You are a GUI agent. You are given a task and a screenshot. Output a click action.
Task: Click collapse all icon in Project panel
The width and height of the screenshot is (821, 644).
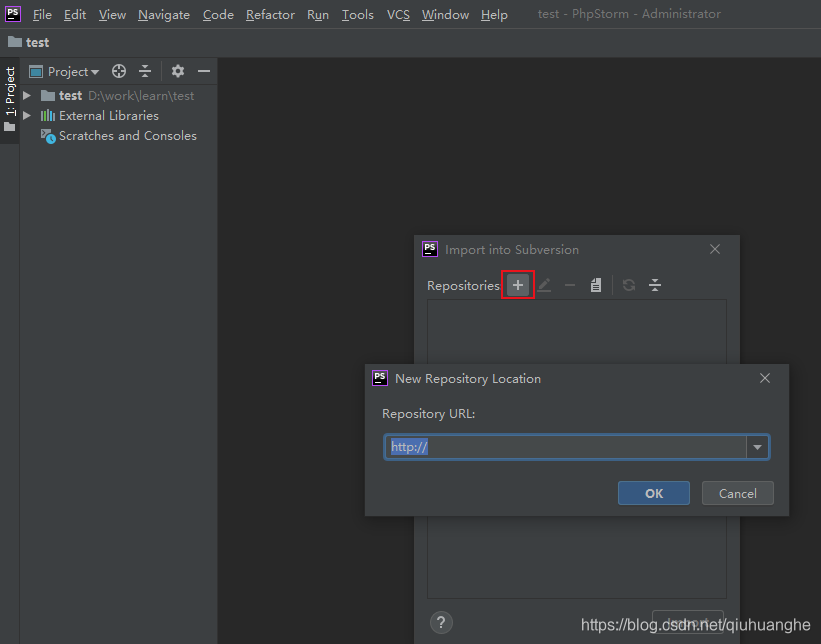click(x=145, y=71)
